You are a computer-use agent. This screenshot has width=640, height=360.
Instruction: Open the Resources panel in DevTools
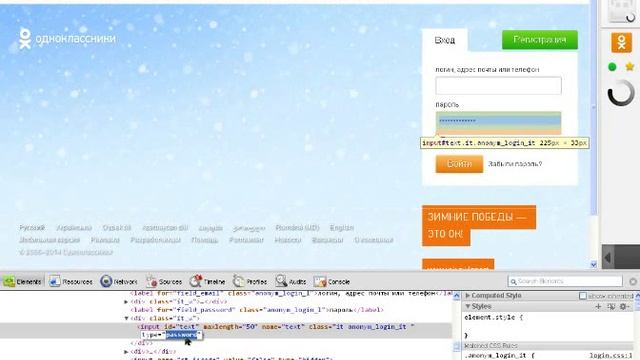pyautogui.click(x=71, y=282)
